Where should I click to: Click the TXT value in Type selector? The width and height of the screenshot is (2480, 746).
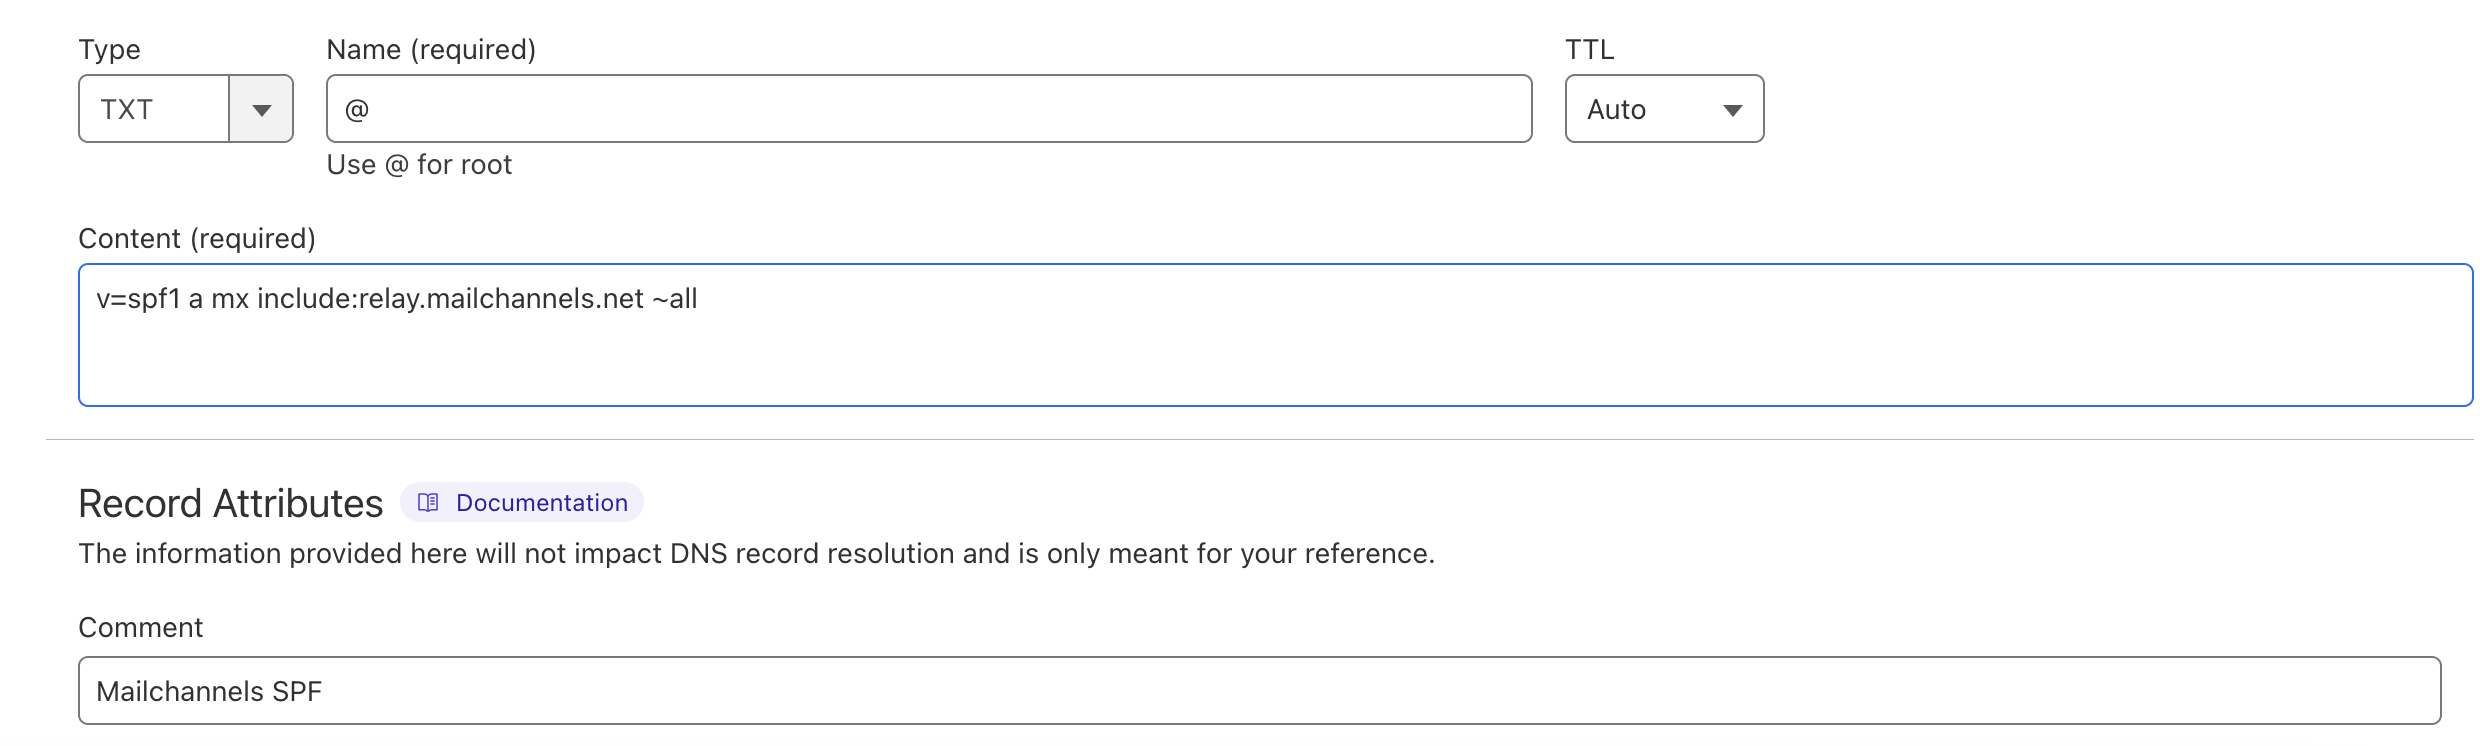coord(127,109)
